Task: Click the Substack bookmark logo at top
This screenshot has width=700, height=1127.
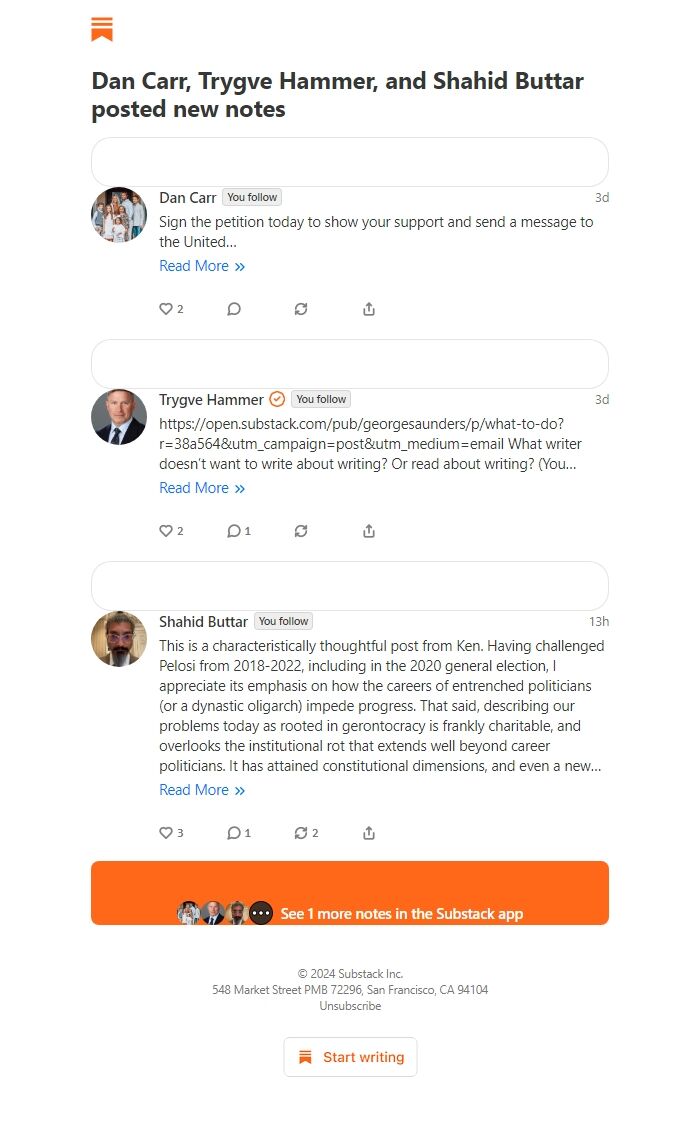Action: coord(102,29)
